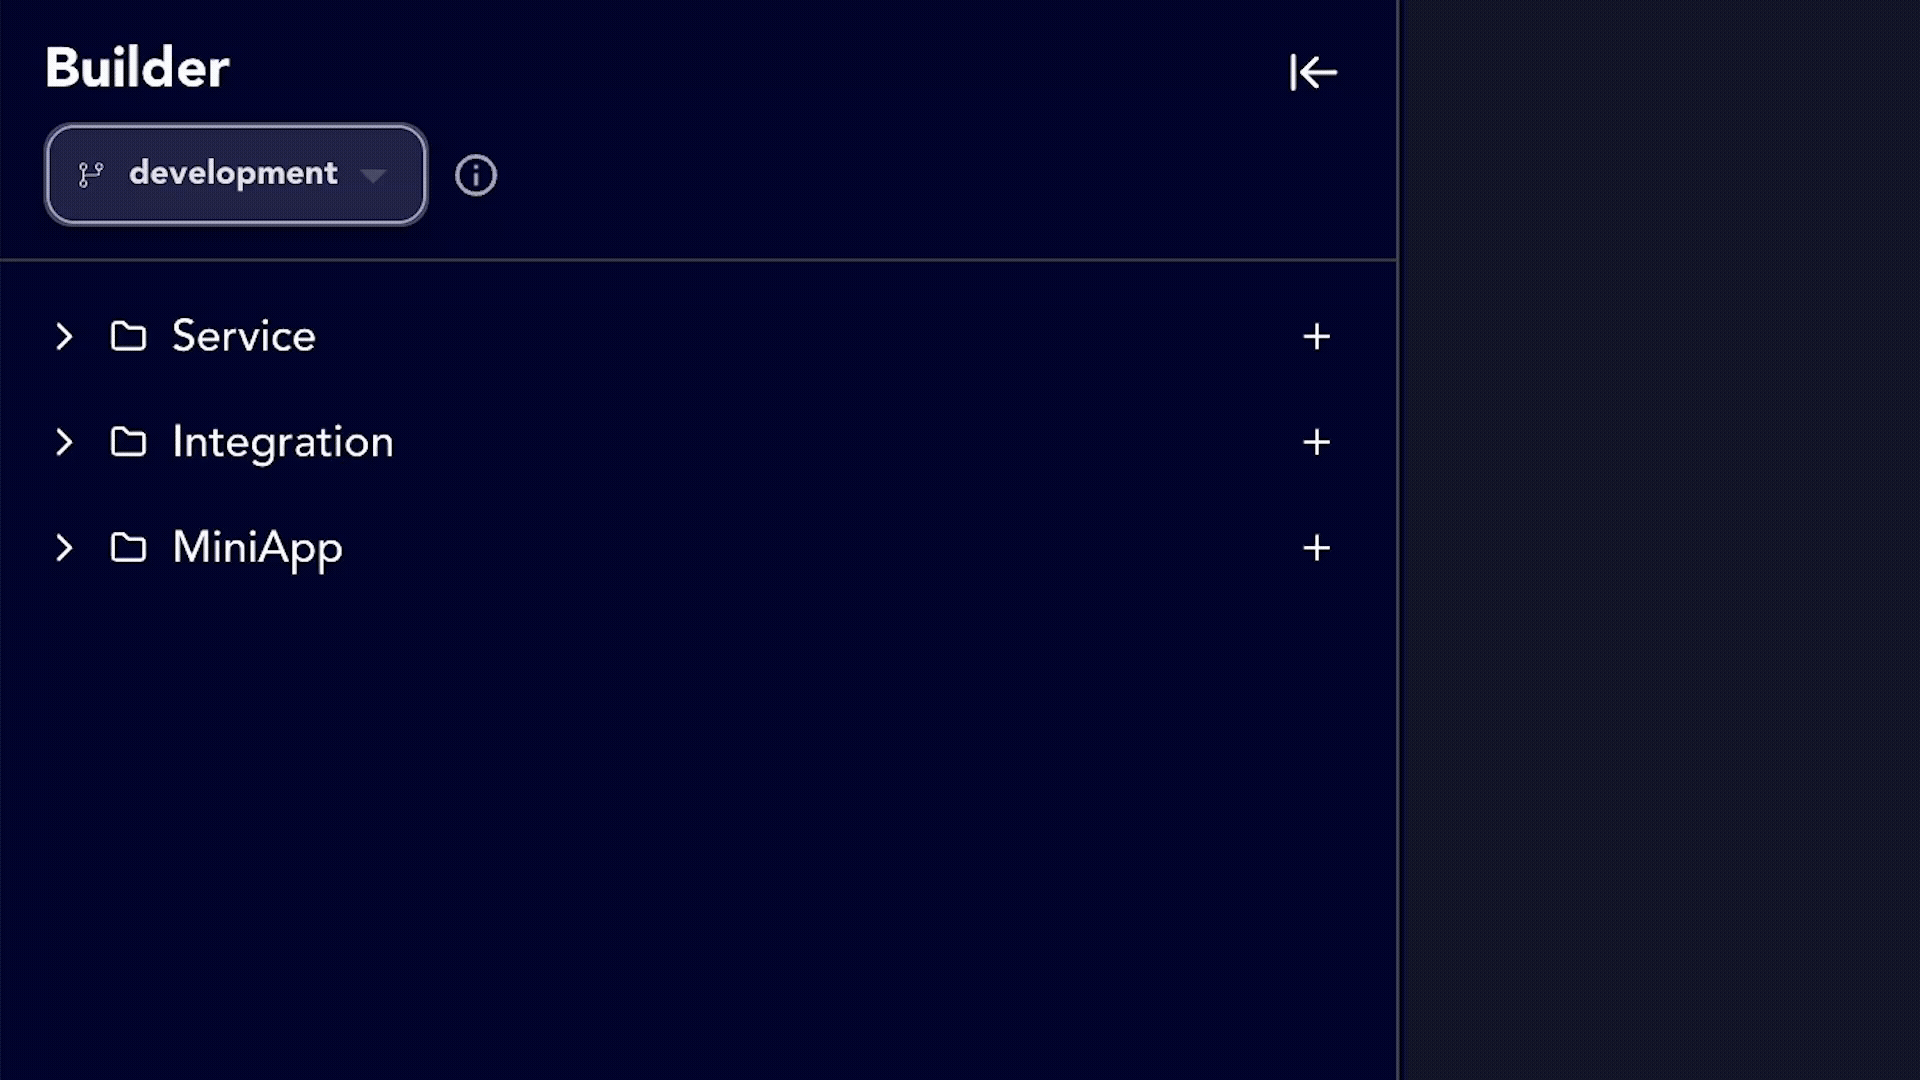Viewport: 1920px width, 1080px height.
Task: Click the git branch icon in selector
Action: click(91, 175)
